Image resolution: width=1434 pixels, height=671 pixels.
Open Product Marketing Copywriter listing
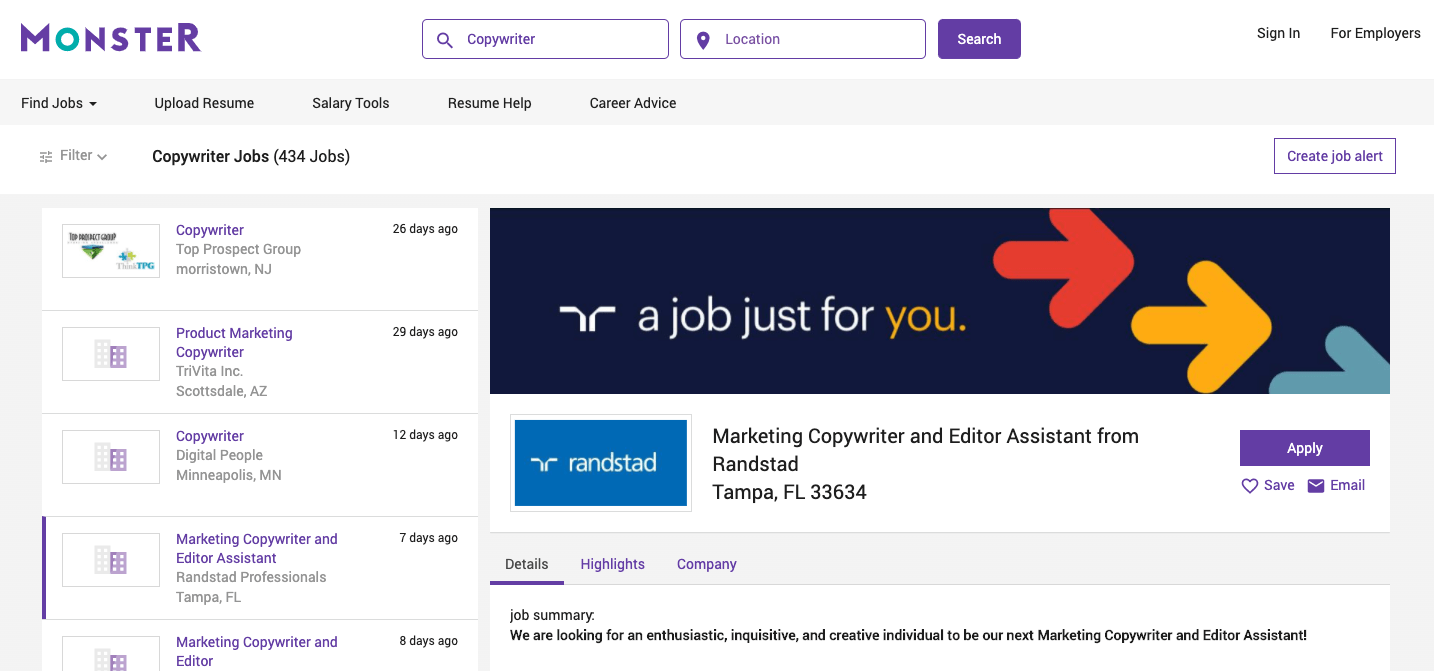pyautogui.click(x=234, y=342)
